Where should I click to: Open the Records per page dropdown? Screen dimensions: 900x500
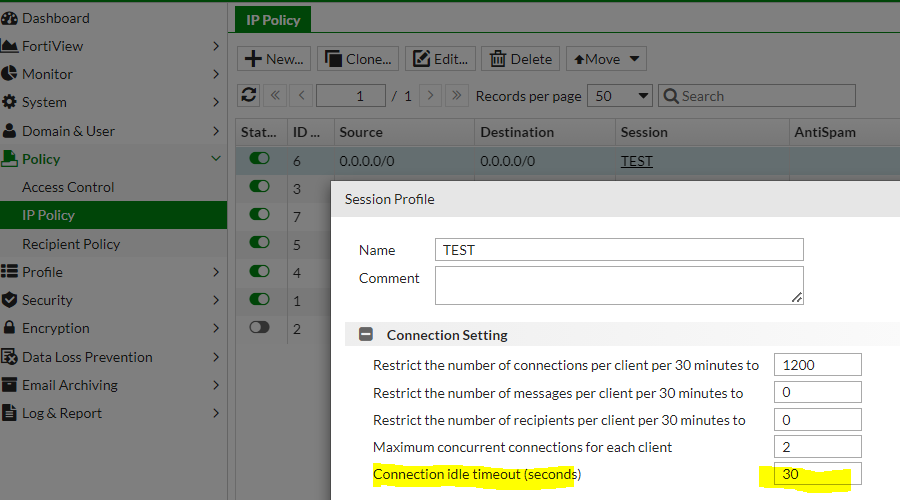click(620, 96)
